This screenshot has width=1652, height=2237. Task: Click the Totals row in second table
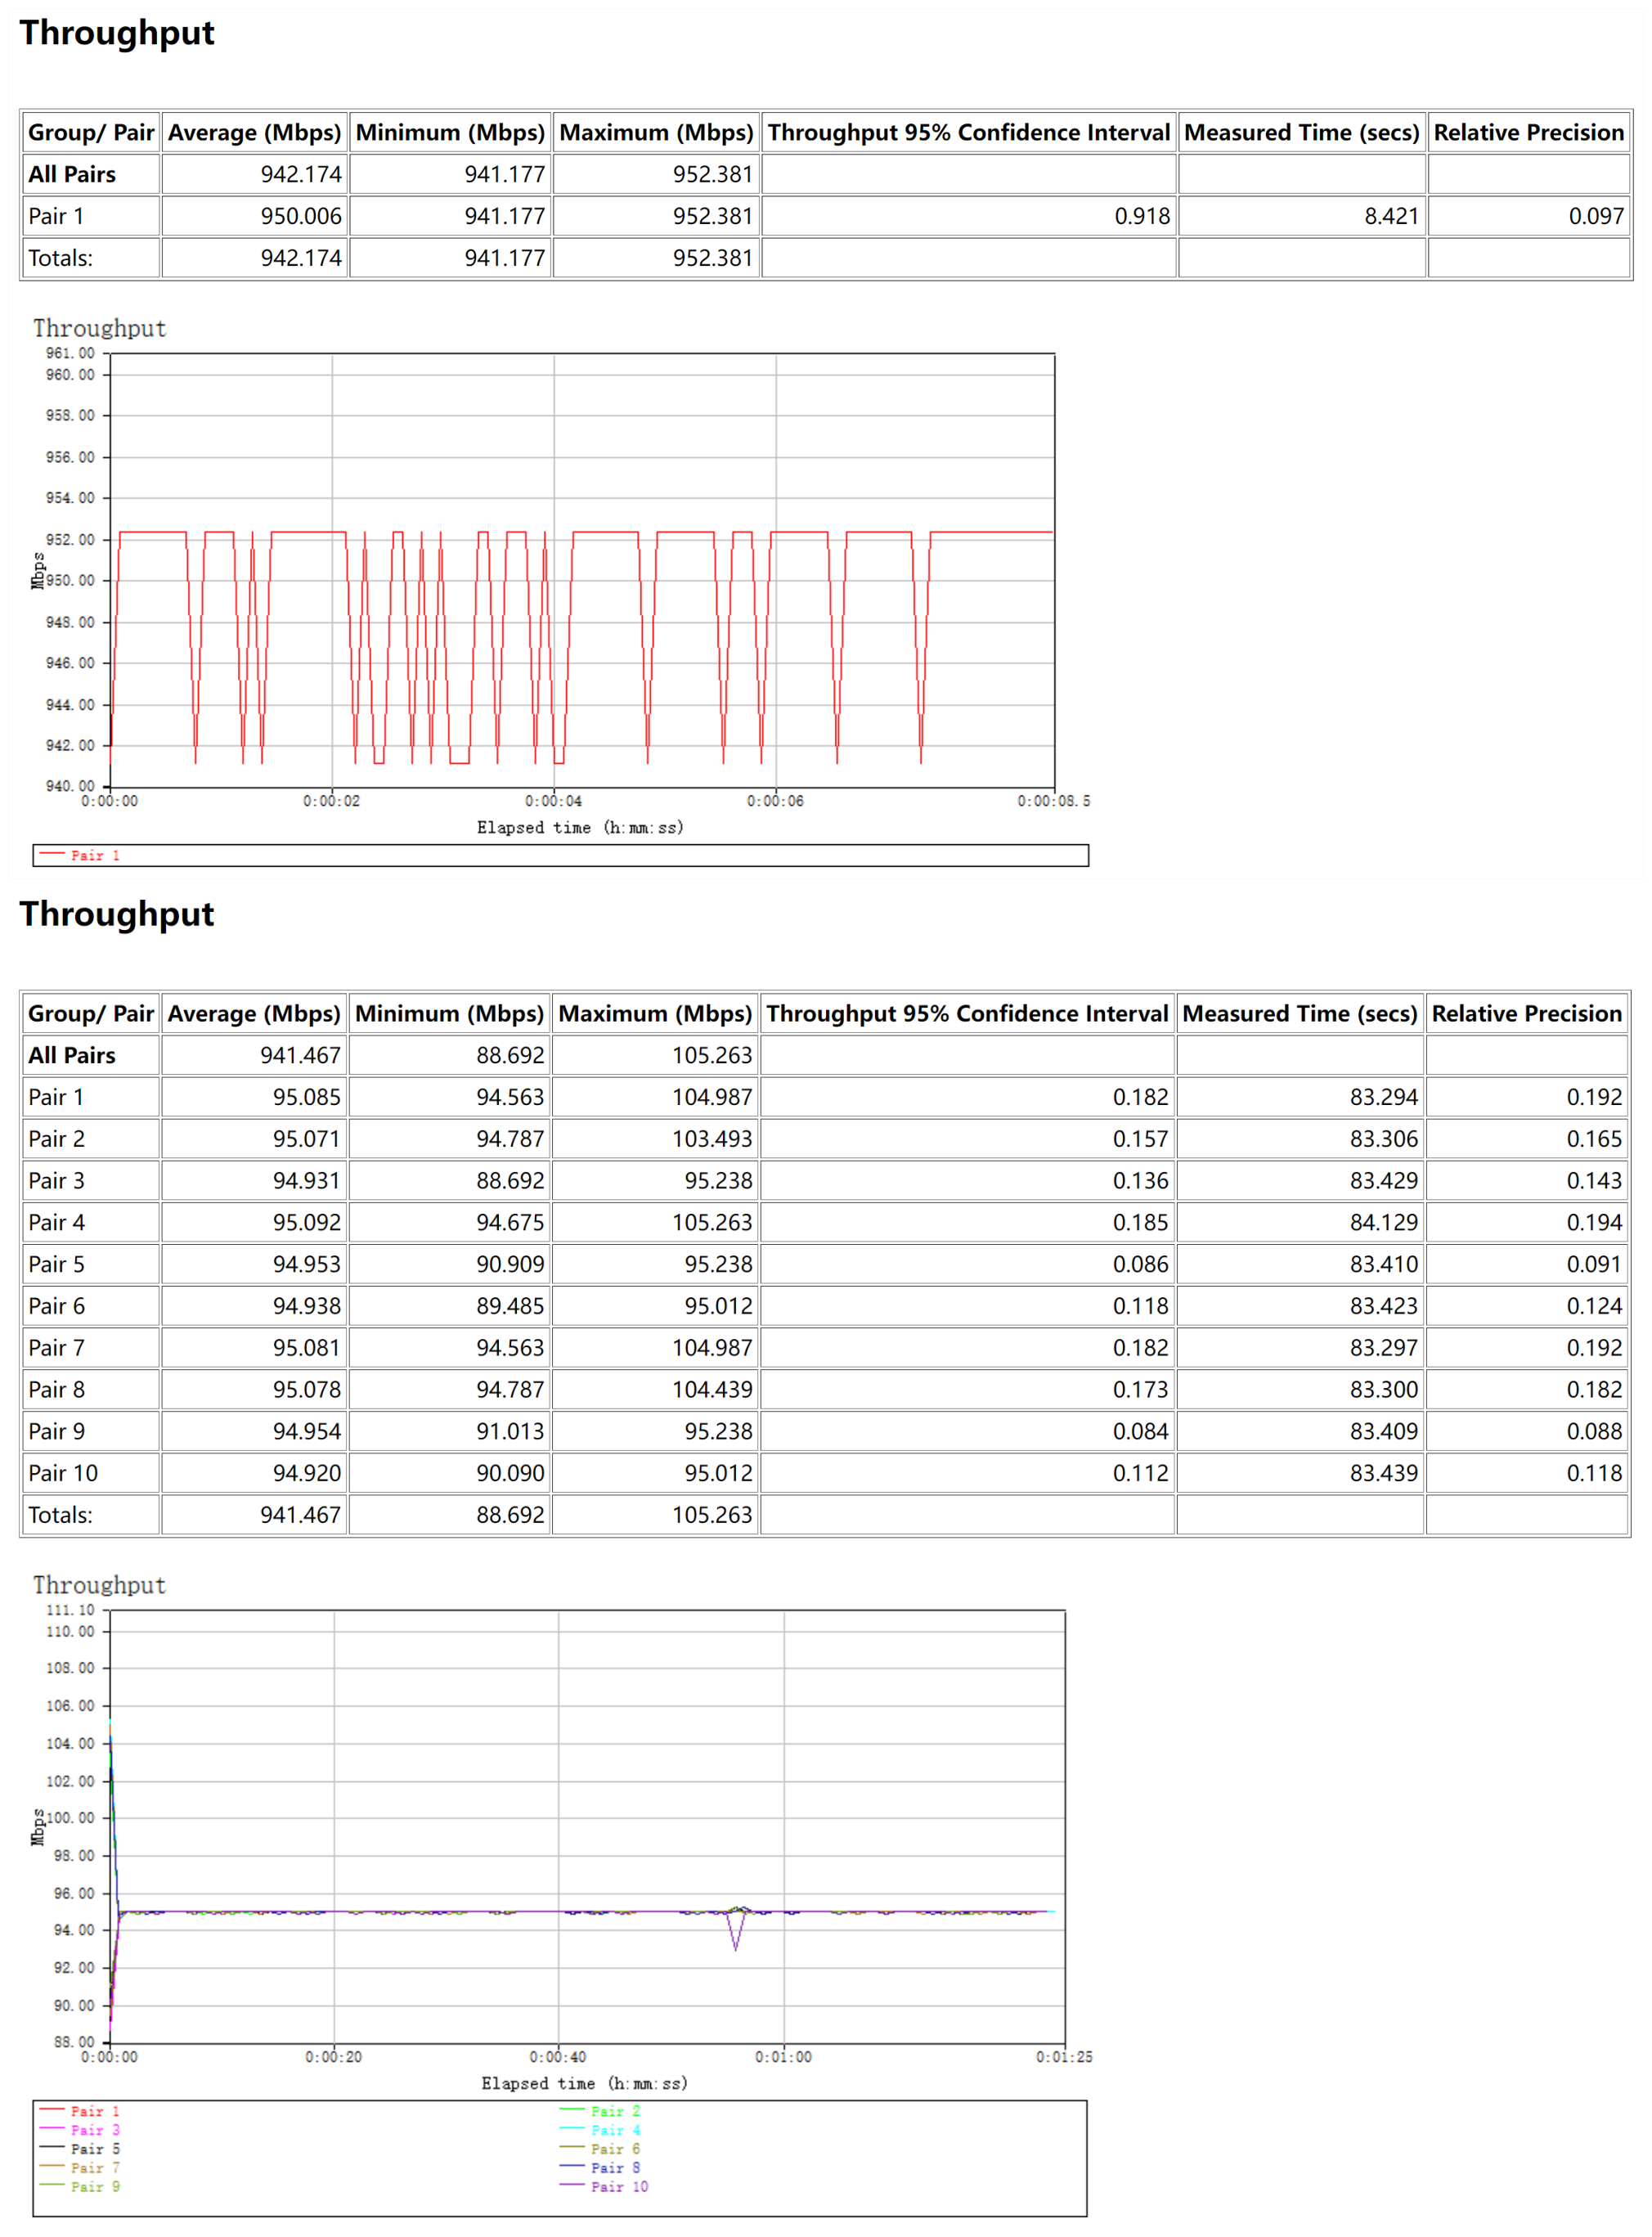(60, 1514)
